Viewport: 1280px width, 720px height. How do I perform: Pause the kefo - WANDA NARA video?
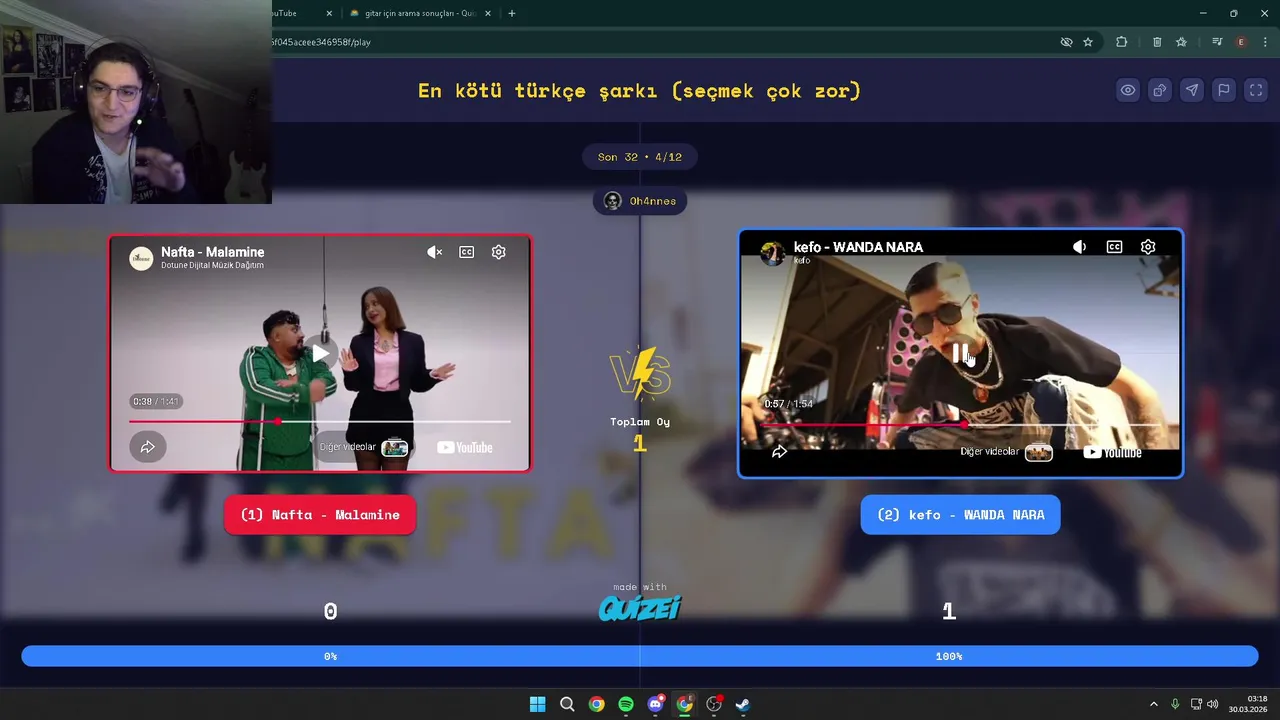[x=960, y=353]
